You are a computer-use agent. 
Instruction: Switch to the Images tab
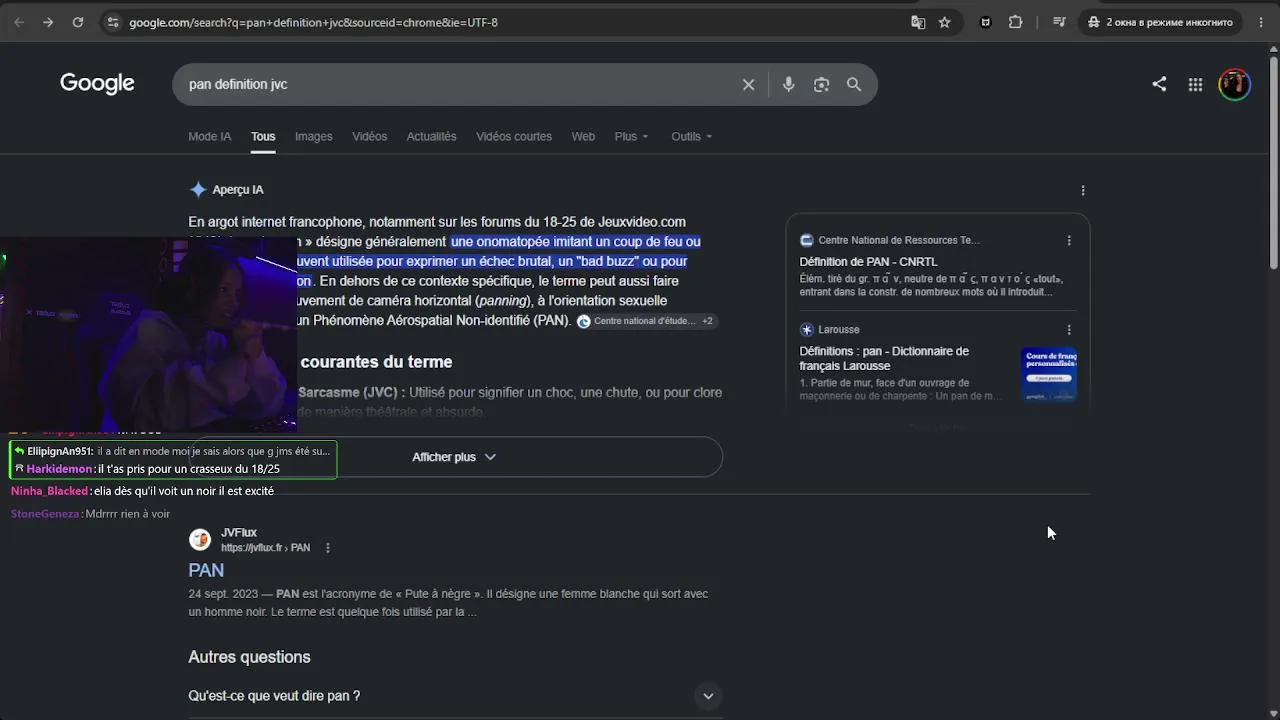(313, 136)
